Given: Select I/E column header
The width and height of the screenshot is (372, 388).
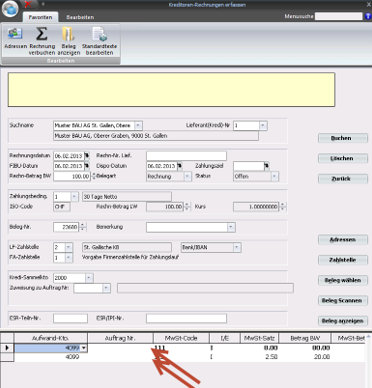Looking at the screenshot, I should 225,338.
